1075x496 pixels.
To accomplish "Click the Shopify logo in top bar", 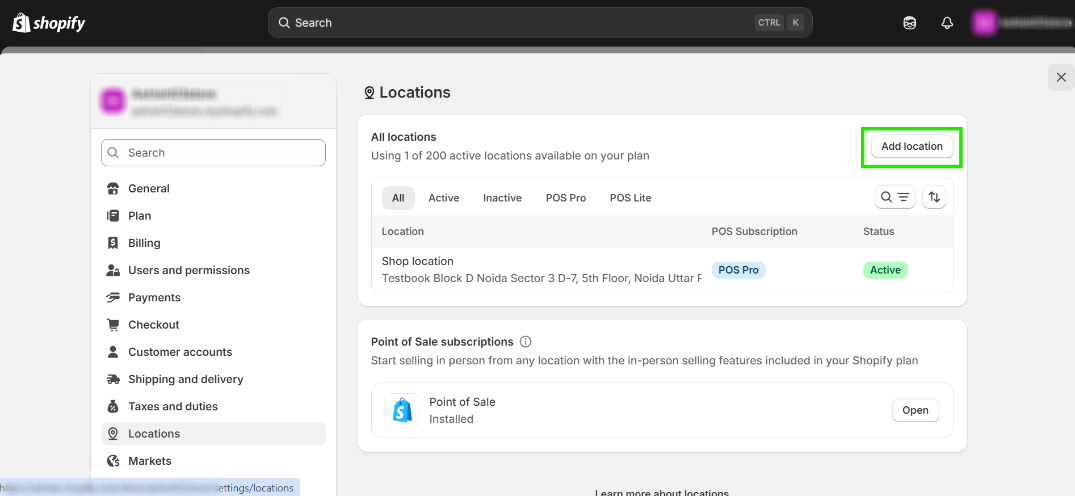I will tap(49, 22).
